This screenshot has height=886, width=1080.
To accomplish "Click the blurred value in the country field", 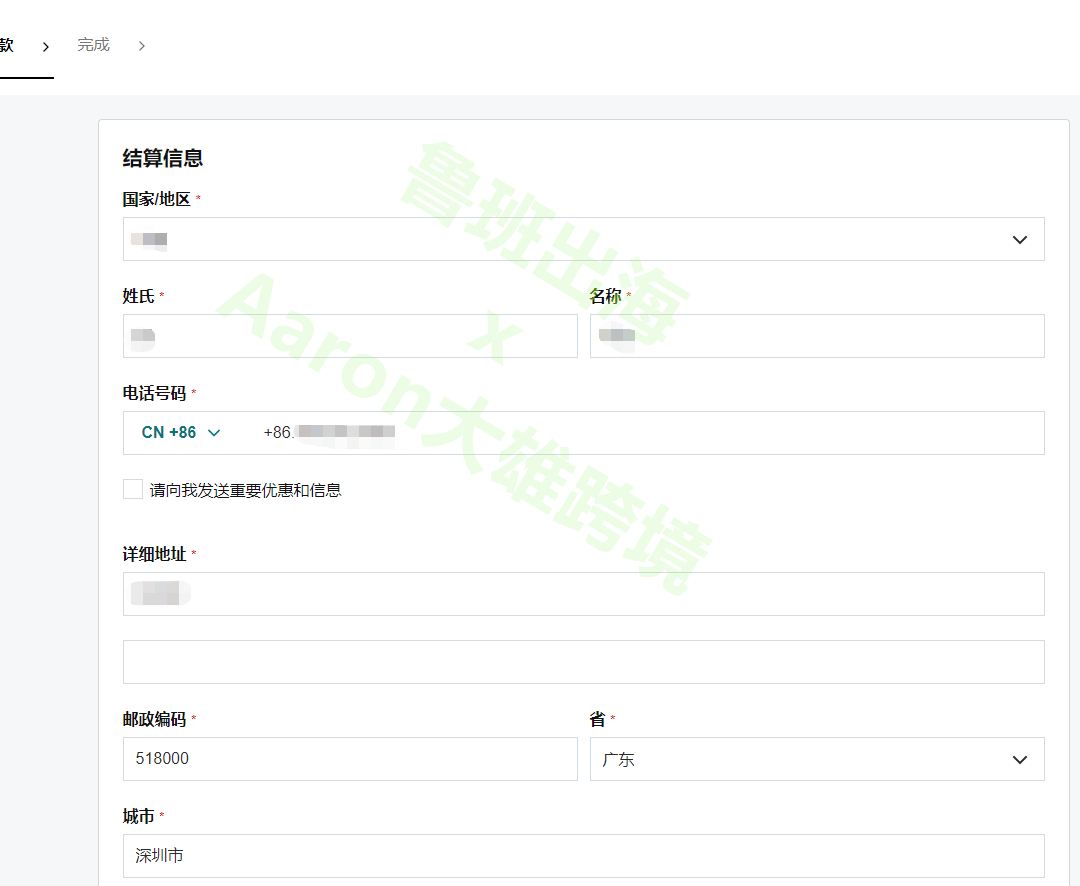I will 148,239.
